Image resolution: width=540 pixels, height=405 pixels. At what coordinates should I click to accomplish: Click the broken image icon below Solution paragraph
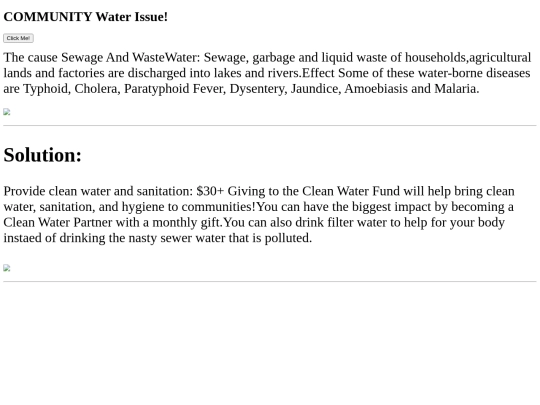point(7,268)
